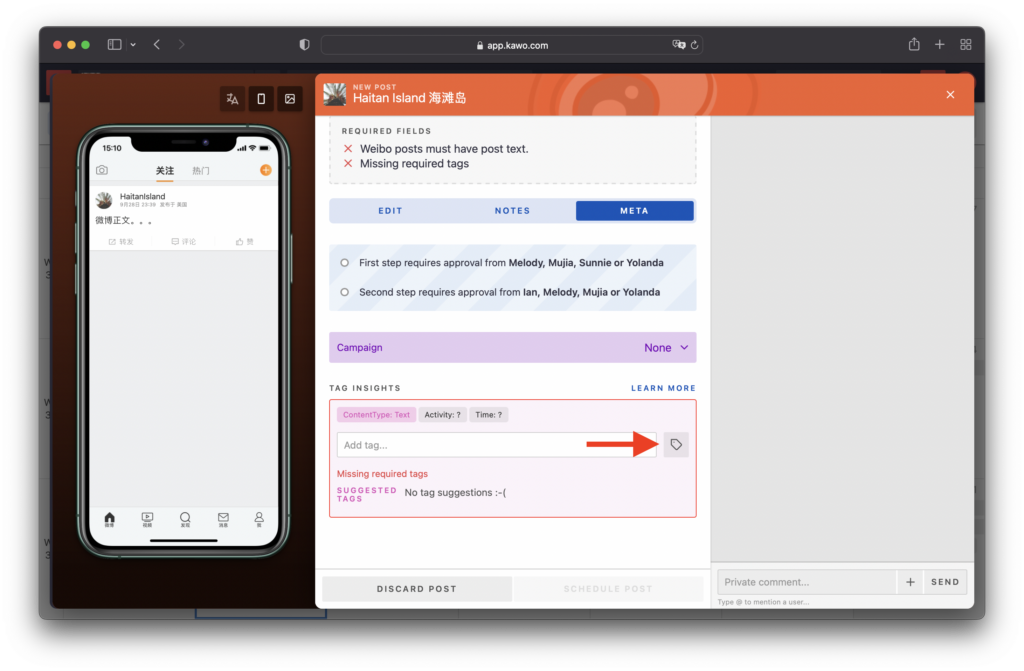1024x671 pixels.
Task: Focus the Private comment input field
Action: (x=807, y=582)
